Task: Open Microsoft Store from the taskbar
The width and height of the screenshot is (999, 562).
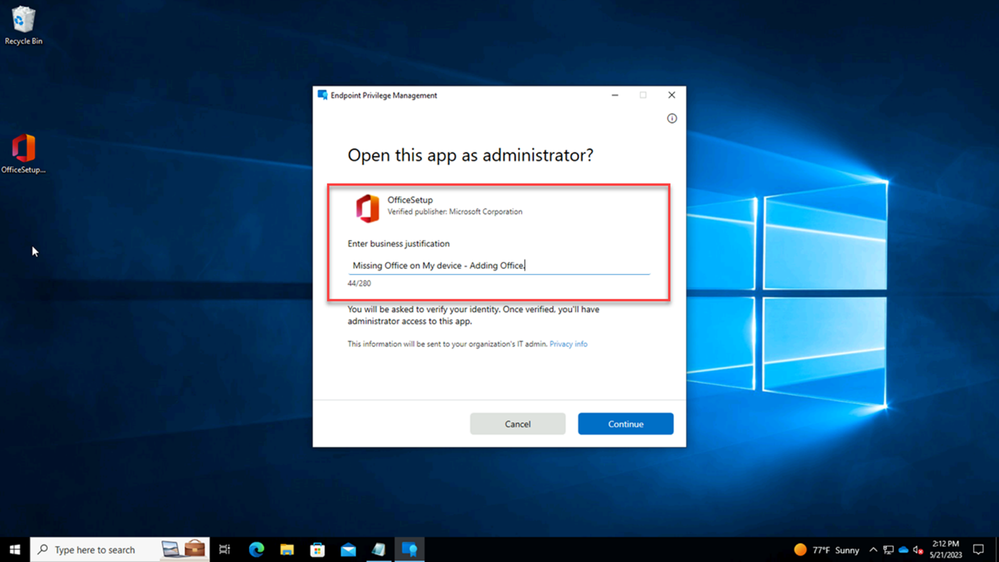Action: click(317, 549)
